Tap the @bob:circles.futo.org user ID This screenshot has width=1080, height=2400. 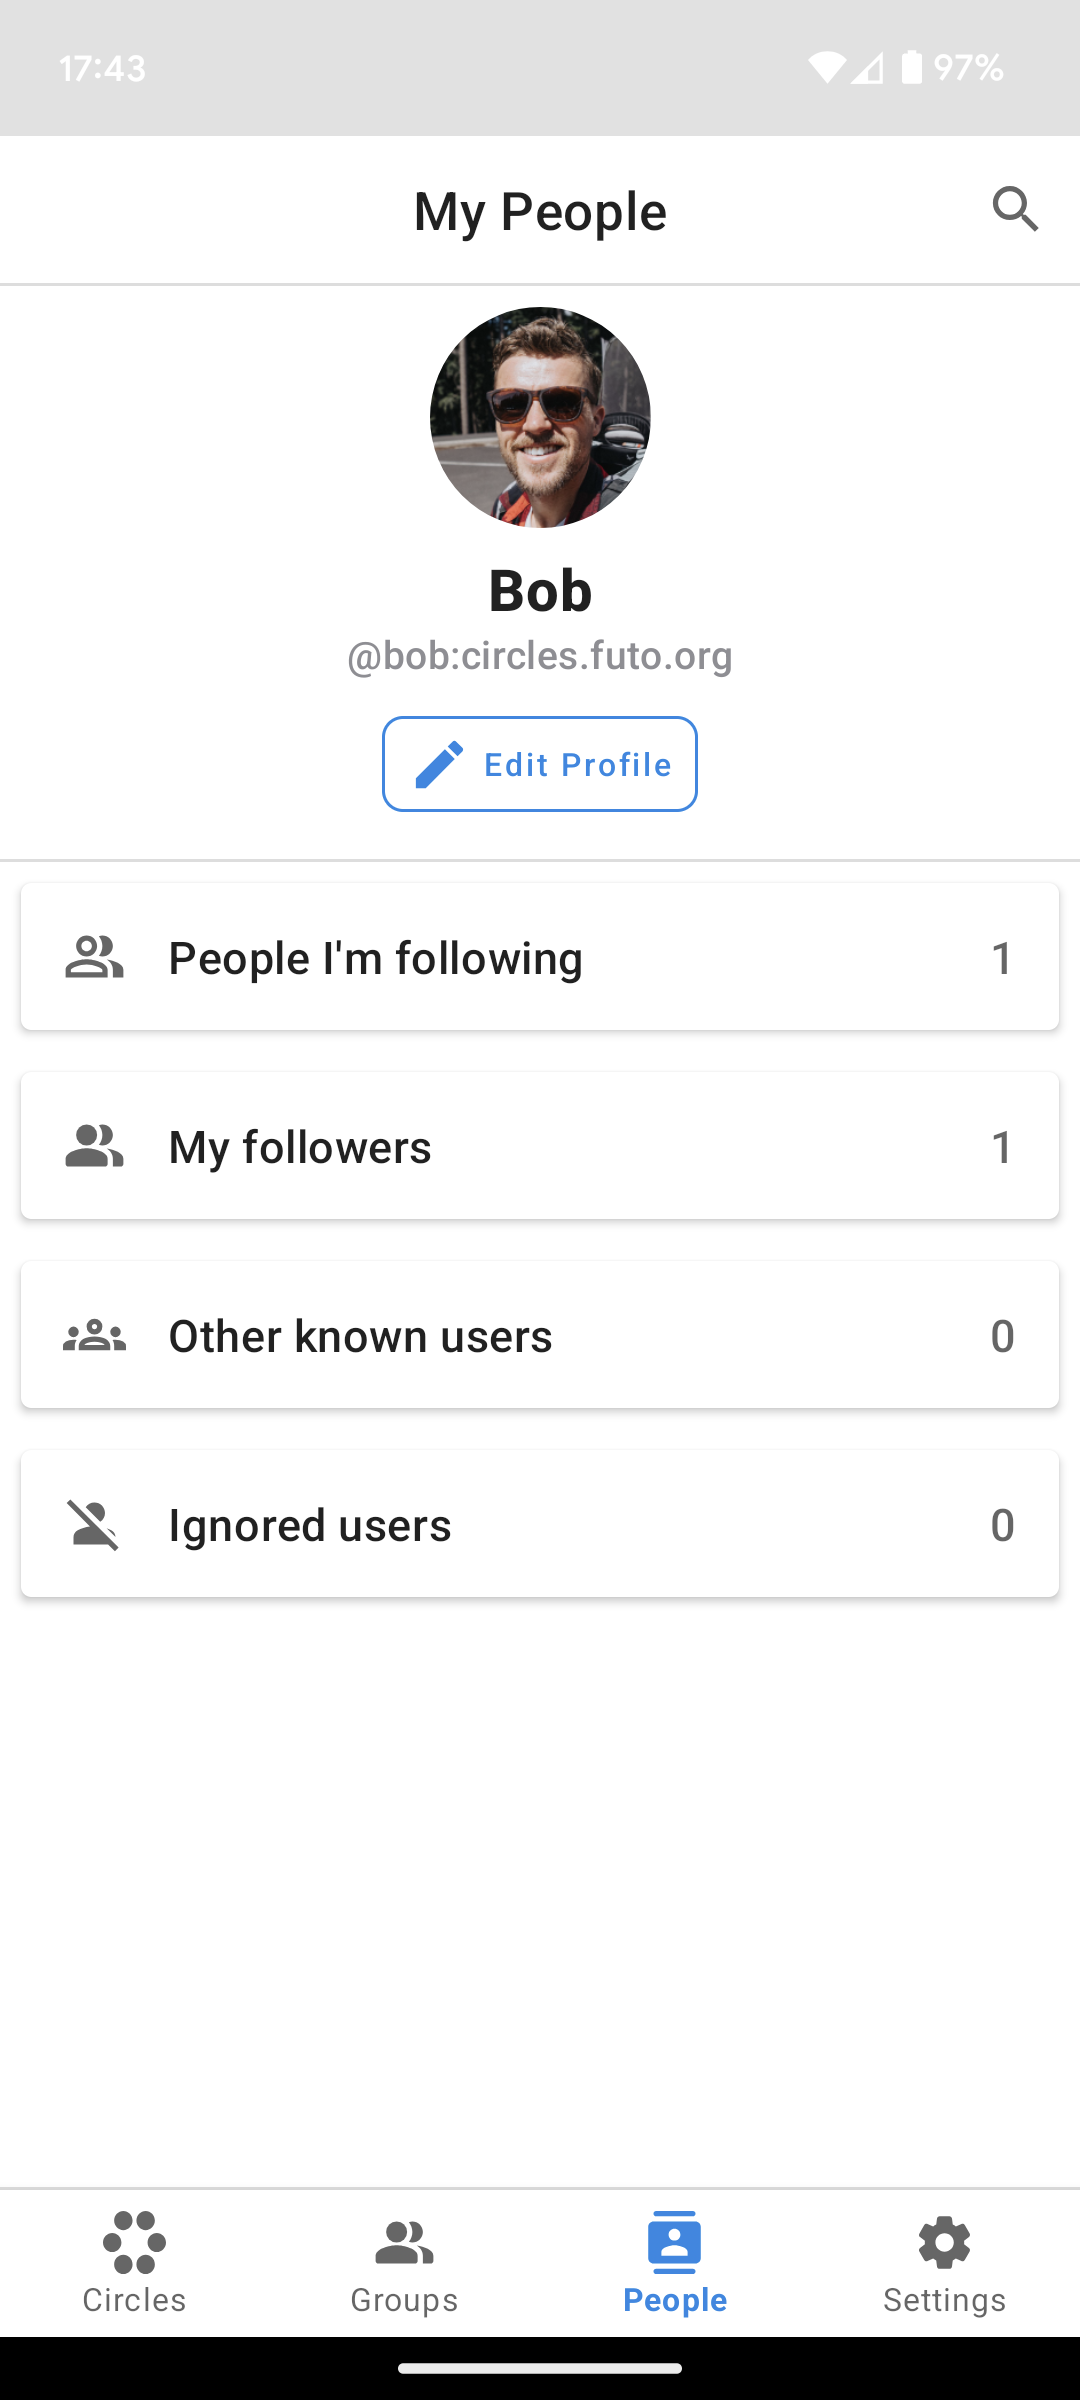pyautogui.click(x=540, y=656)
